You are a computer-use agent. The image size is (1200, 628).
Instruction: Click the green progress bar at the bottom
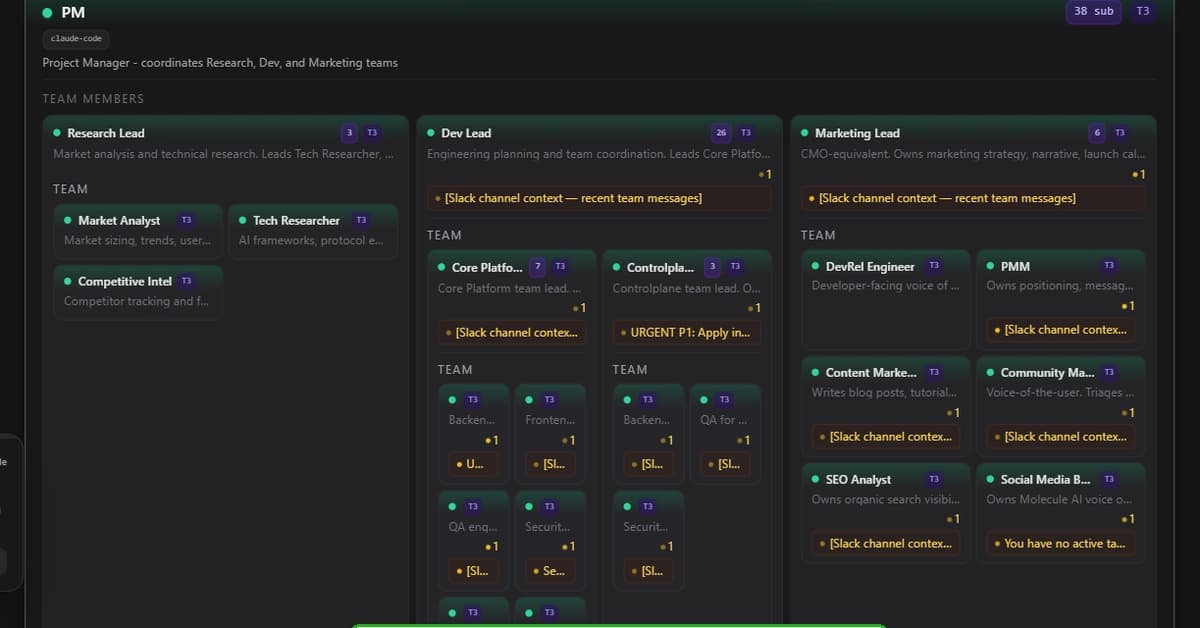(x=618, y=626)
